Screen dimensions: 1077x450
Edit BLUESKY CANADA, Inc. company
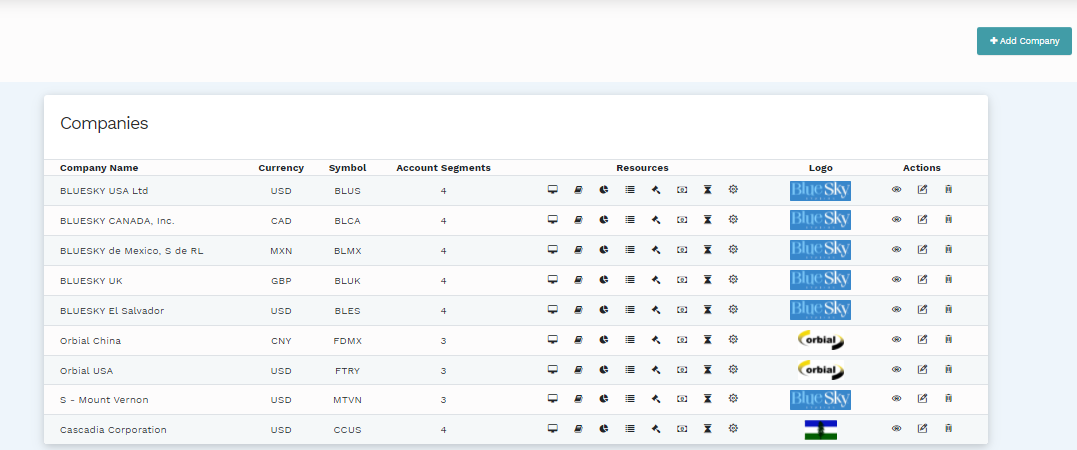pos(923,220)
